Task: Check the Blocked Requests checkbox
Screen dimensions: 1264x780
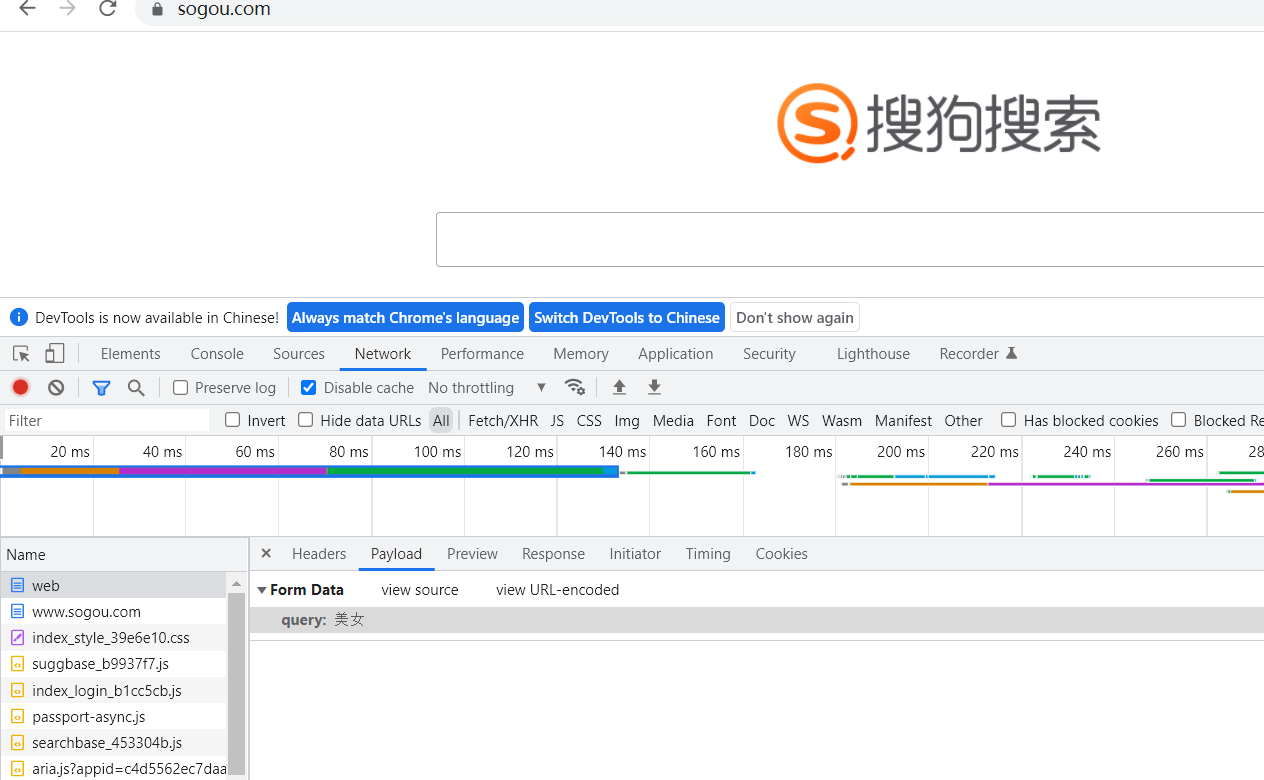Action: coord(1178,420)
